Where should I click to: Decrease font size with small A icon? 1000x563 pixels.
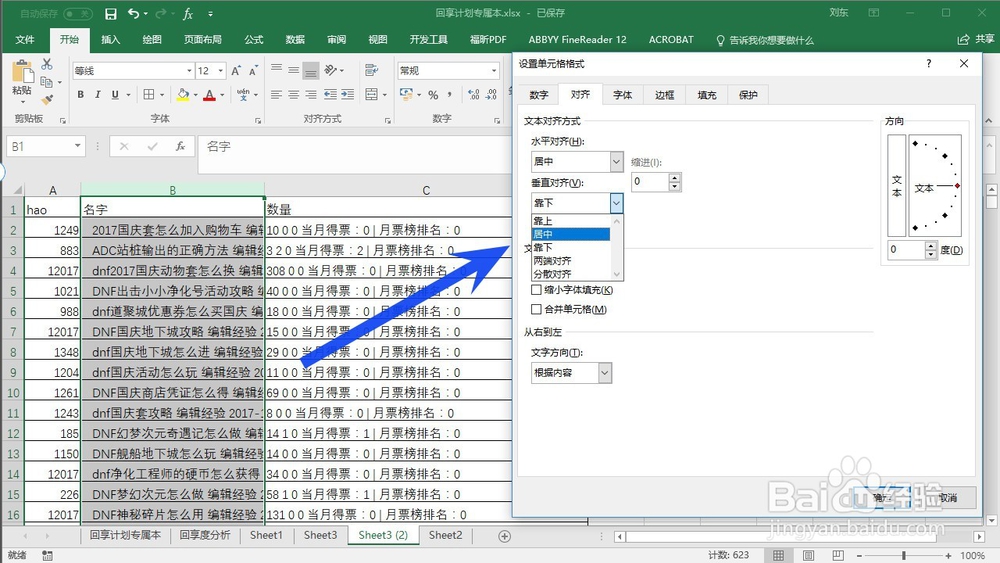[253, 71]
